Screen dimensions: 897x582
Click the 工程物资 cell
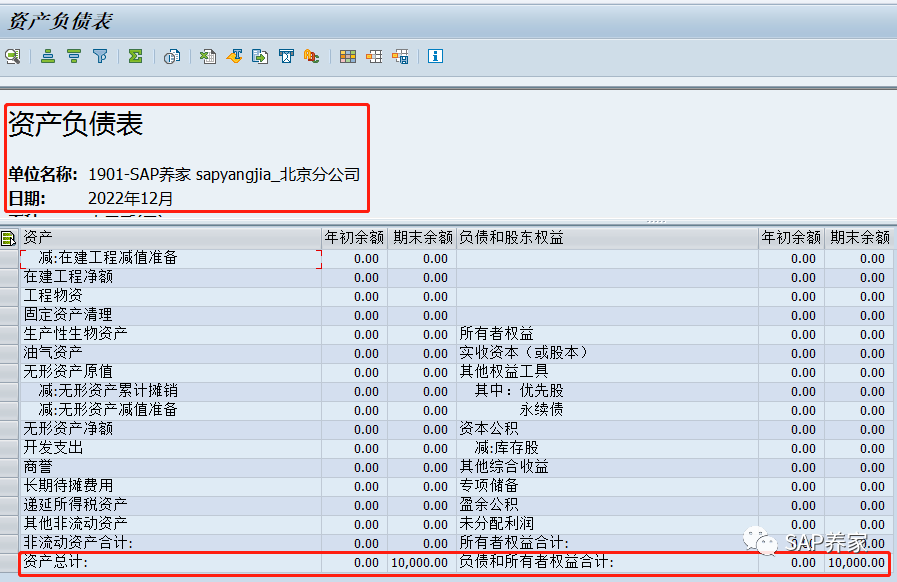point(170,296)
